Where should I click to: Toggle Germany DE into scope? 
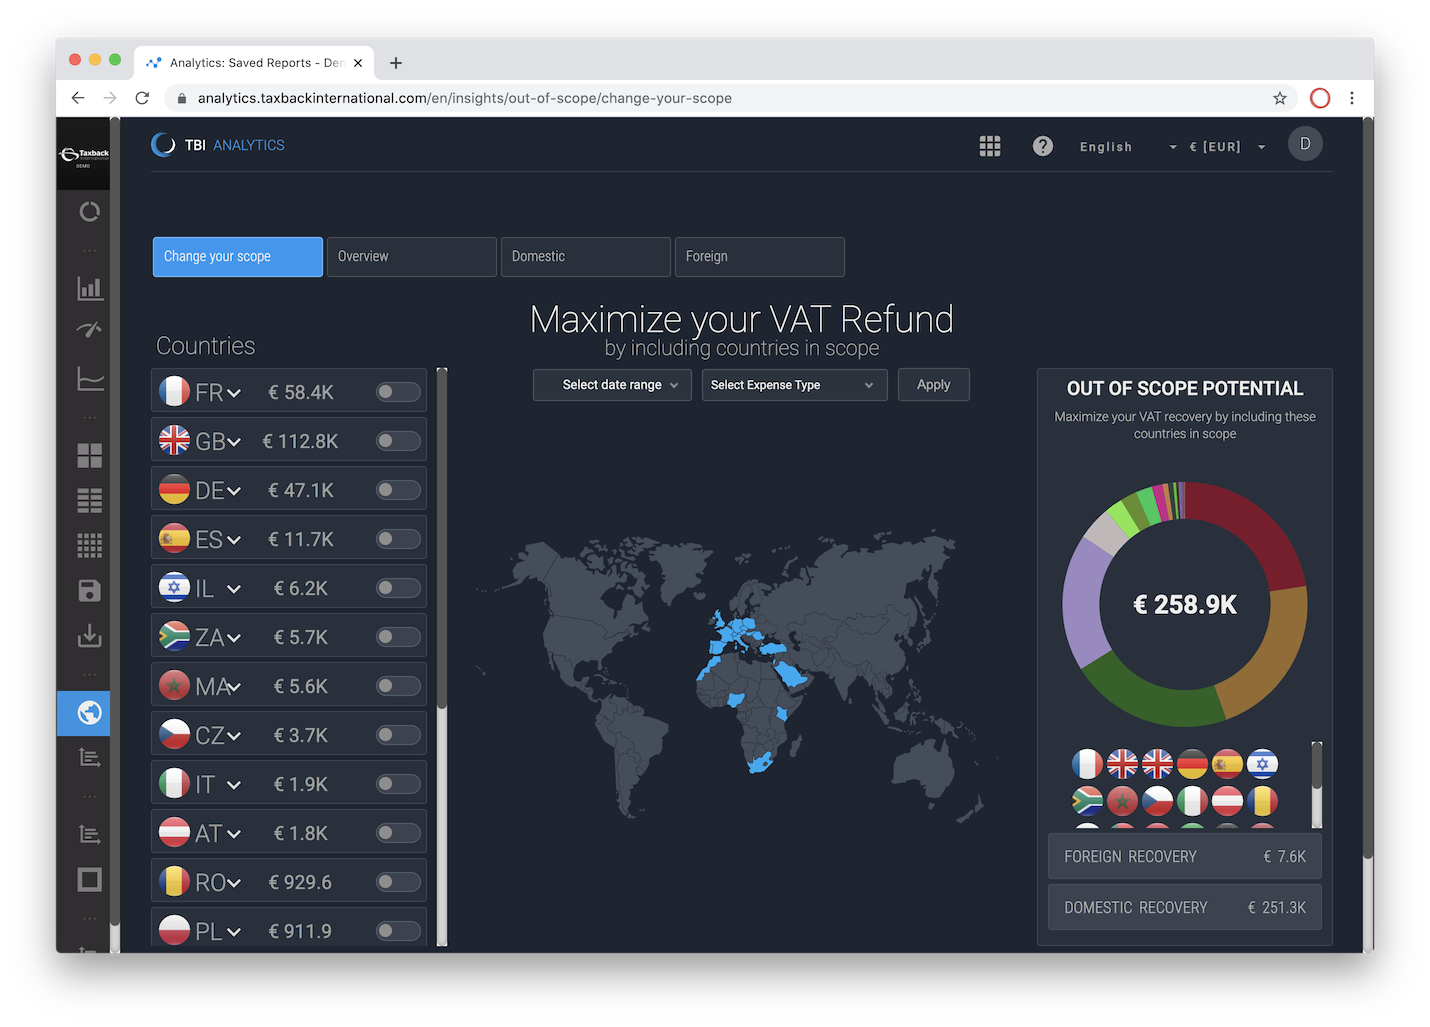[x=398, y=490]
